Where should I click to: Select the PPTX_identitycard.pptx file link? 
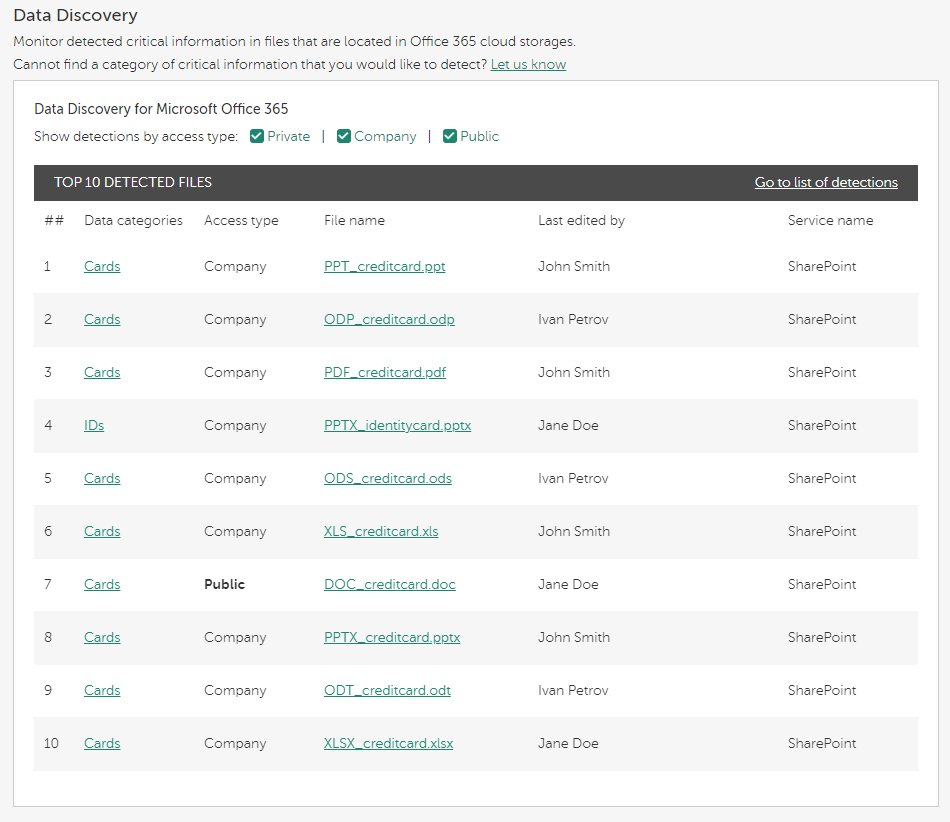(397, 425)
